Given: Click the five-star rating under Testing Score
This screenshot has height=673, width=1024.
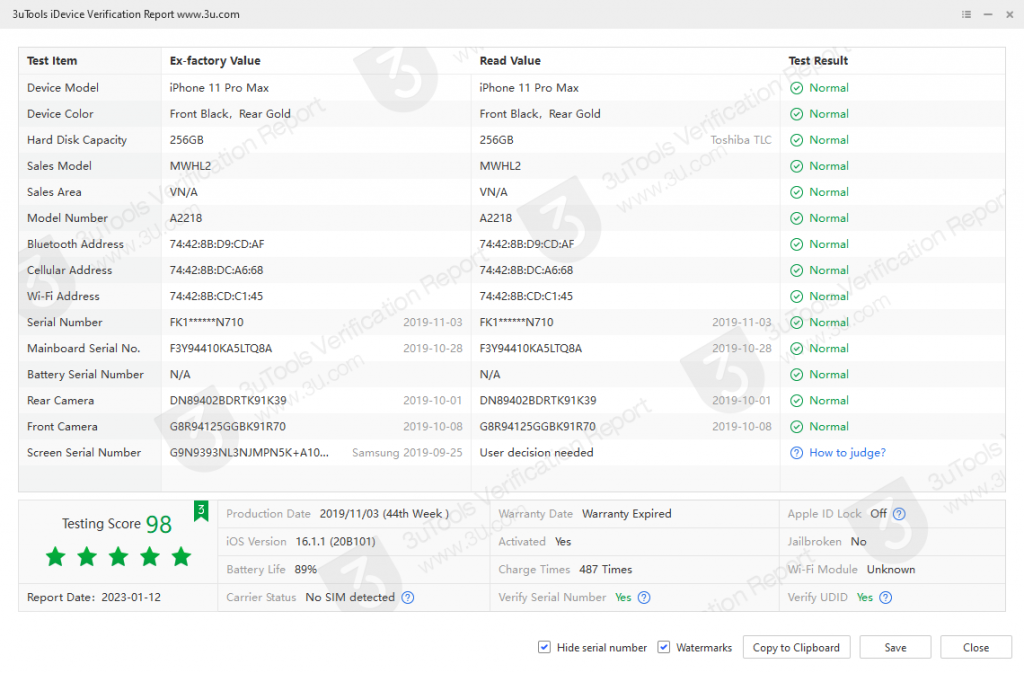Looking at the screenshot, I should (118, 556).
